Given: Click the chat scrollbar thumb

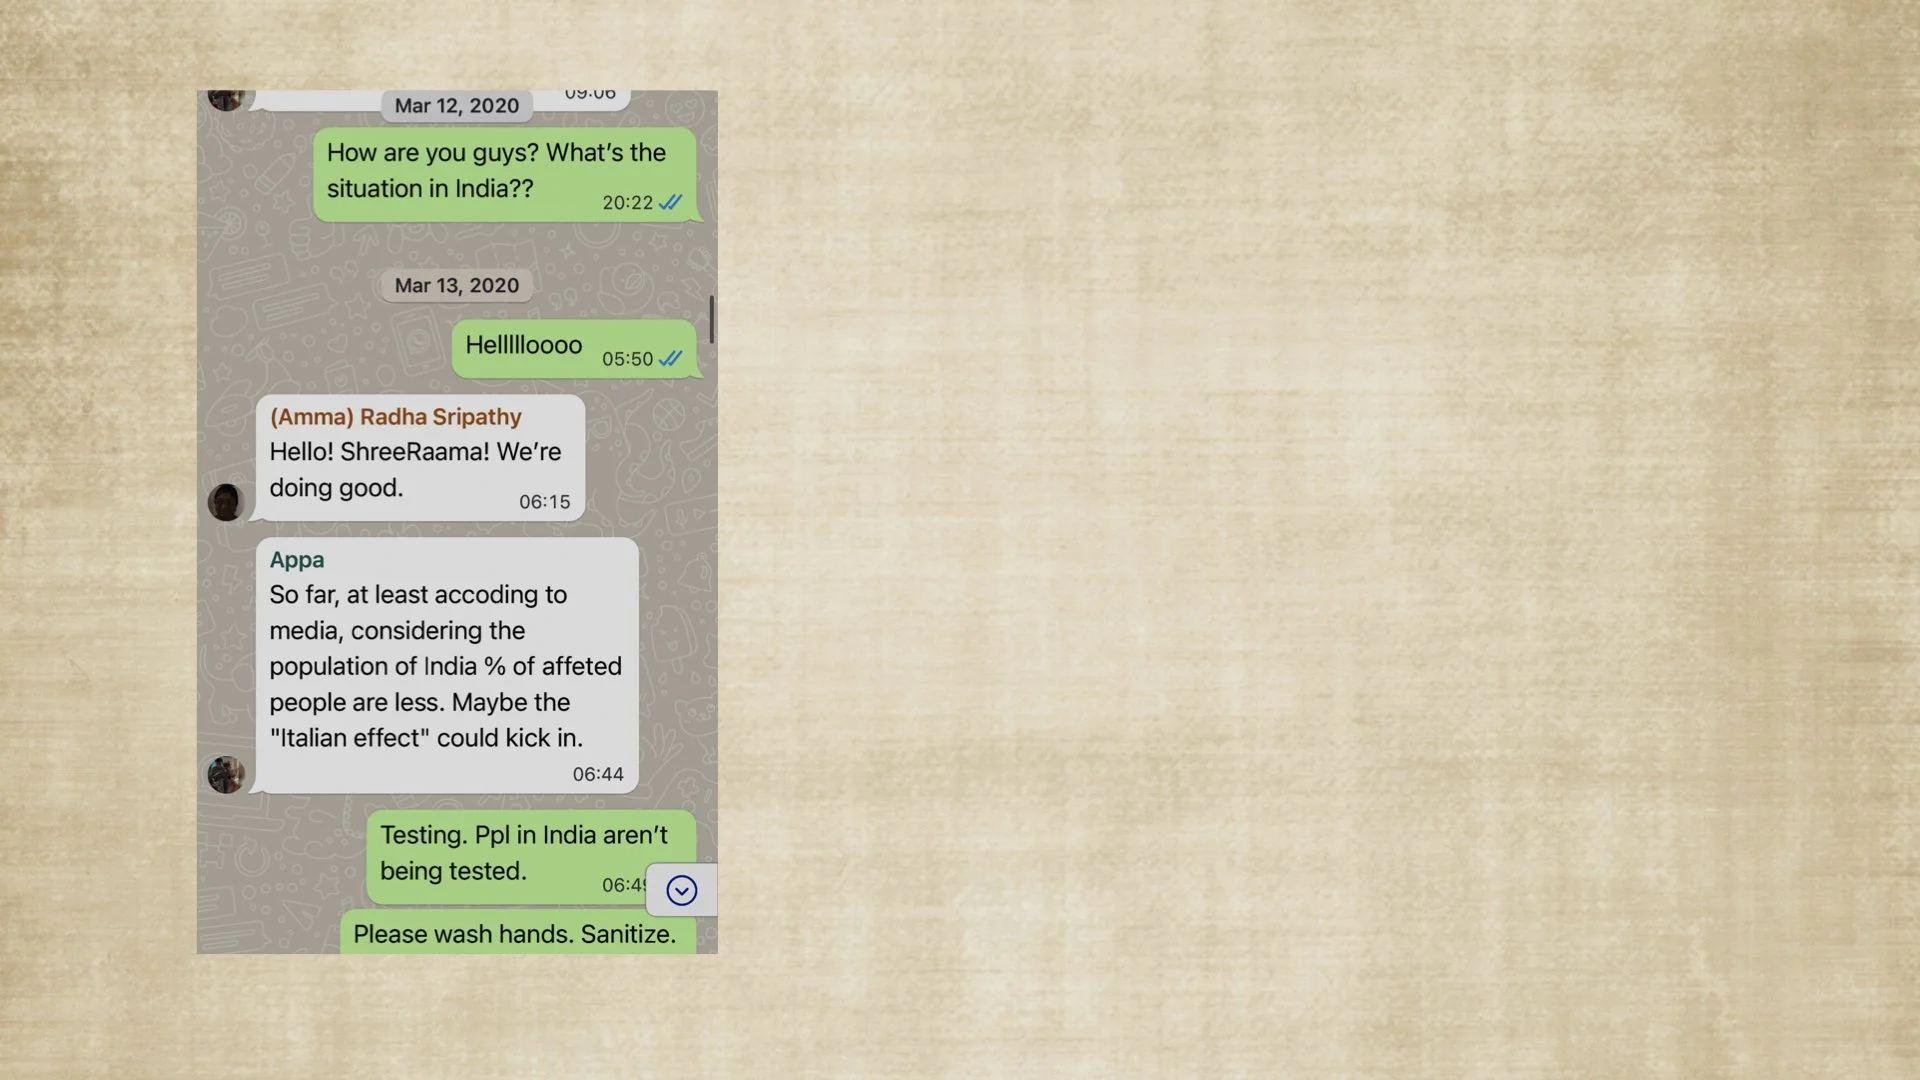Looking at the screenshot, I should [711, 319].
